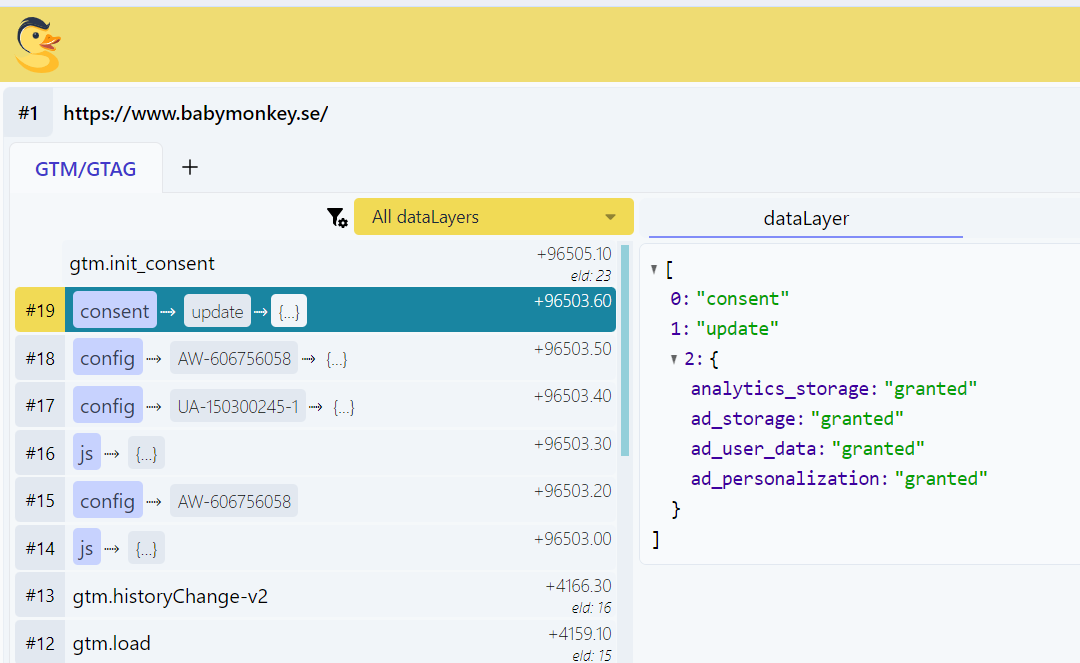This screenshot has width=1080, height=663.
Task: Expand the {...} object in row #14
Action: [146, 549]
